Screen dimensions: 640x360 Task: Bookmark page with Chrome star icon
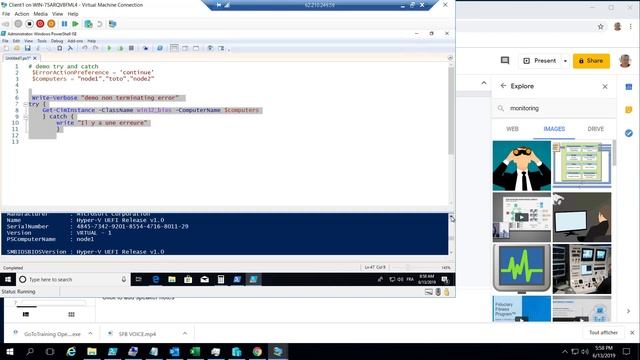[600, 27]
